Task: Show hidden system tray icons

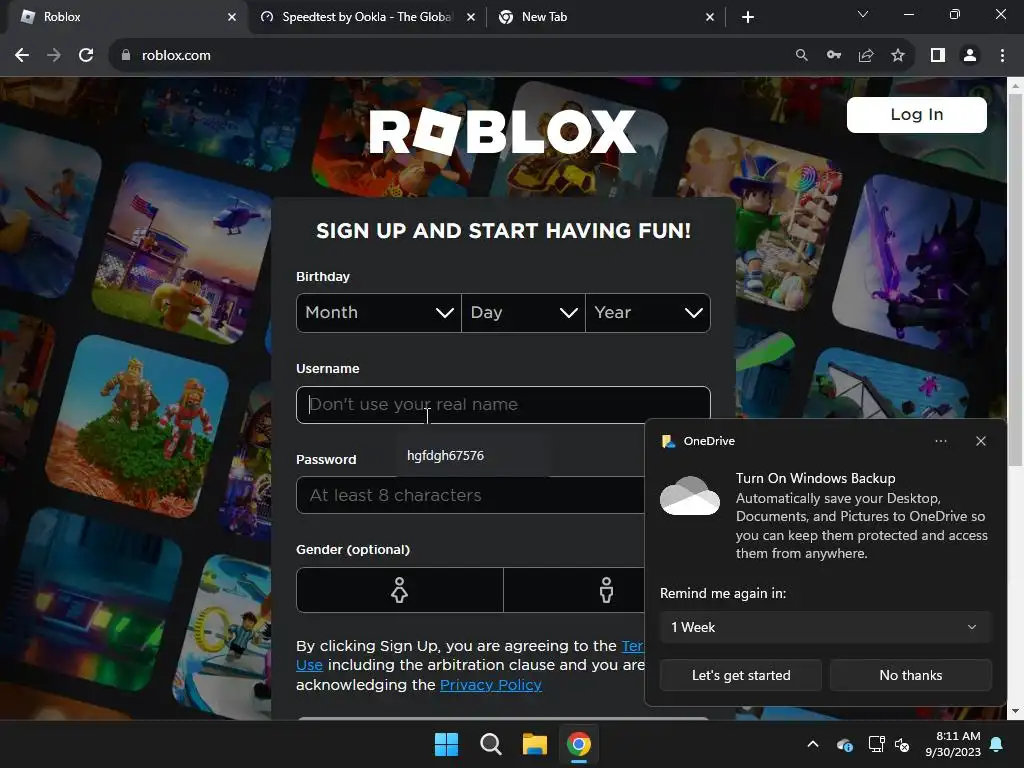Action: (813, 744)
